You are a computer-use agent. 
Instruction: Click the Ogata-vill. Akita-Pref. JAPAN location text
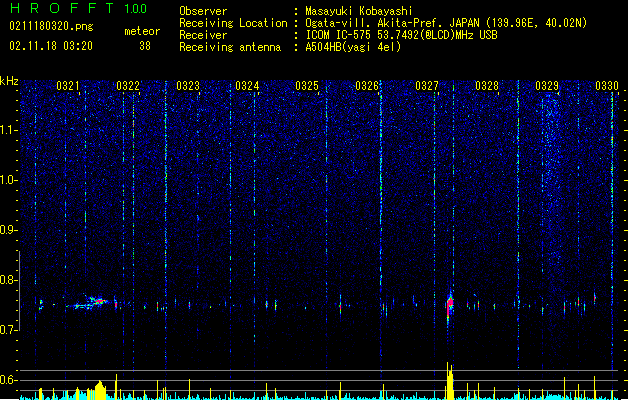click(x=446, y=23)
